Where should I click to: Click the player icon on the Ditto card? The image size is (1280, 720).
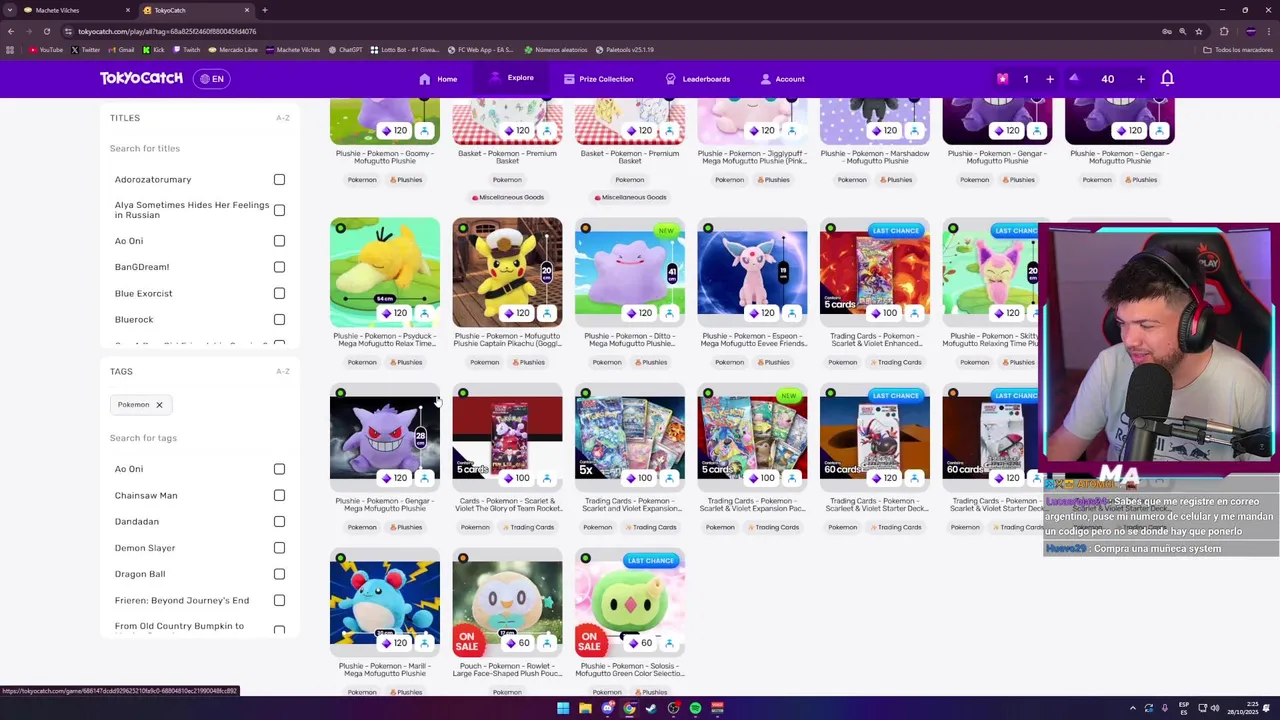[669, 313]
